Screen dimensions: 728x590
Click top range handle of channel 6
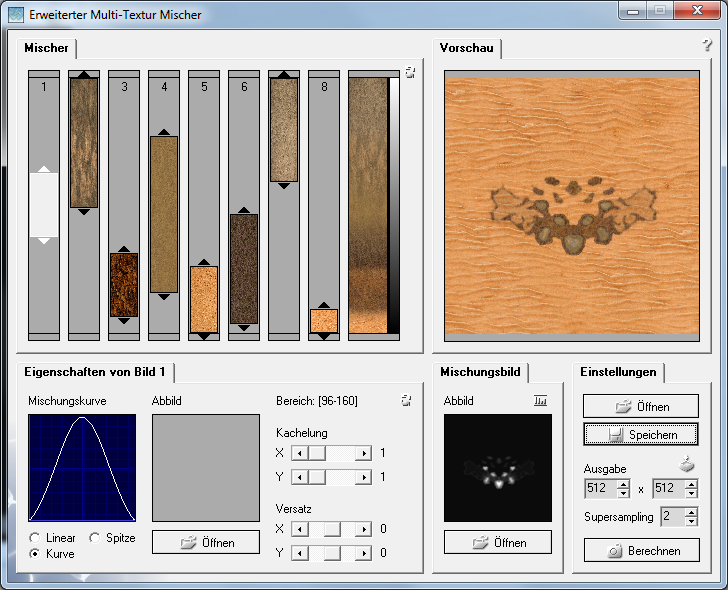tap(244, 210)
